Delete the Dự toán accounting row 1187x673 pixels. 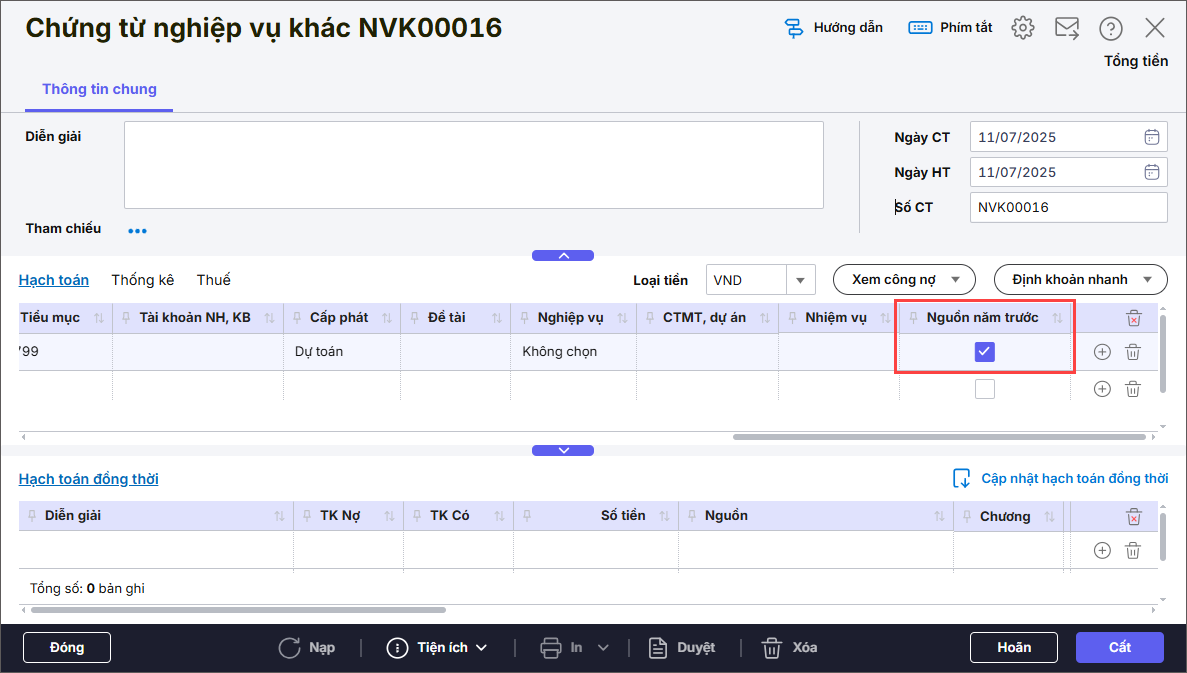click(x=1133, y=352)
